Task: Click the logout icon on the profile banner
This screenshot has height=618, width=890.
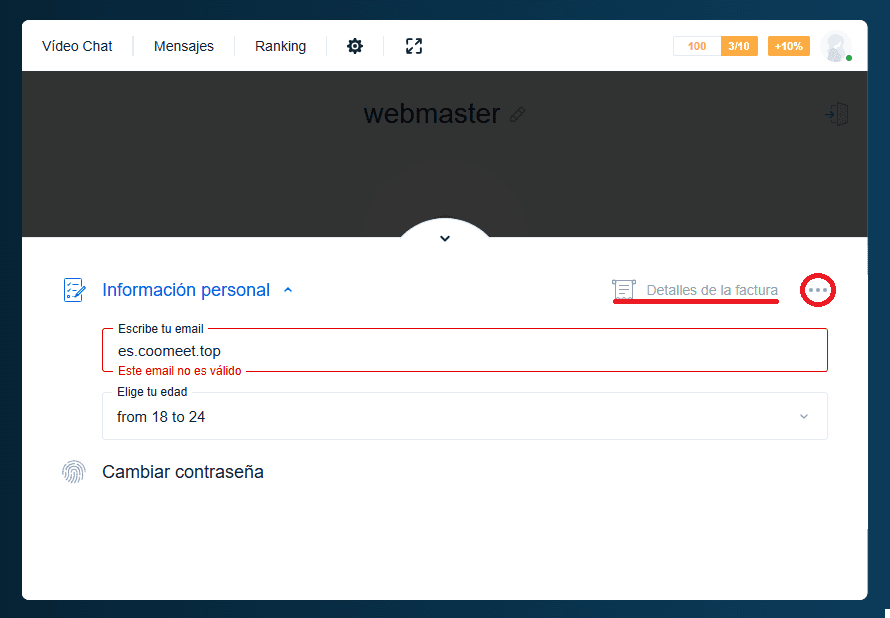Action: (x=837, y=114)
